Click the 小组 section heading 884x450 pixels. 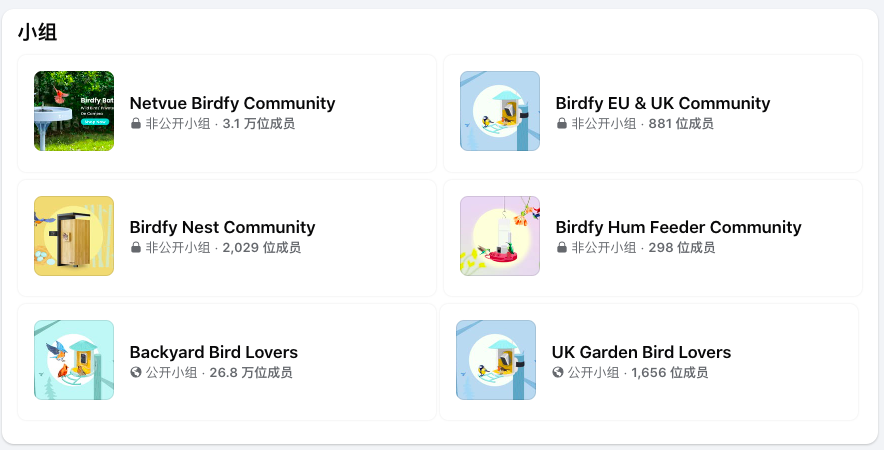coord(37,32)
